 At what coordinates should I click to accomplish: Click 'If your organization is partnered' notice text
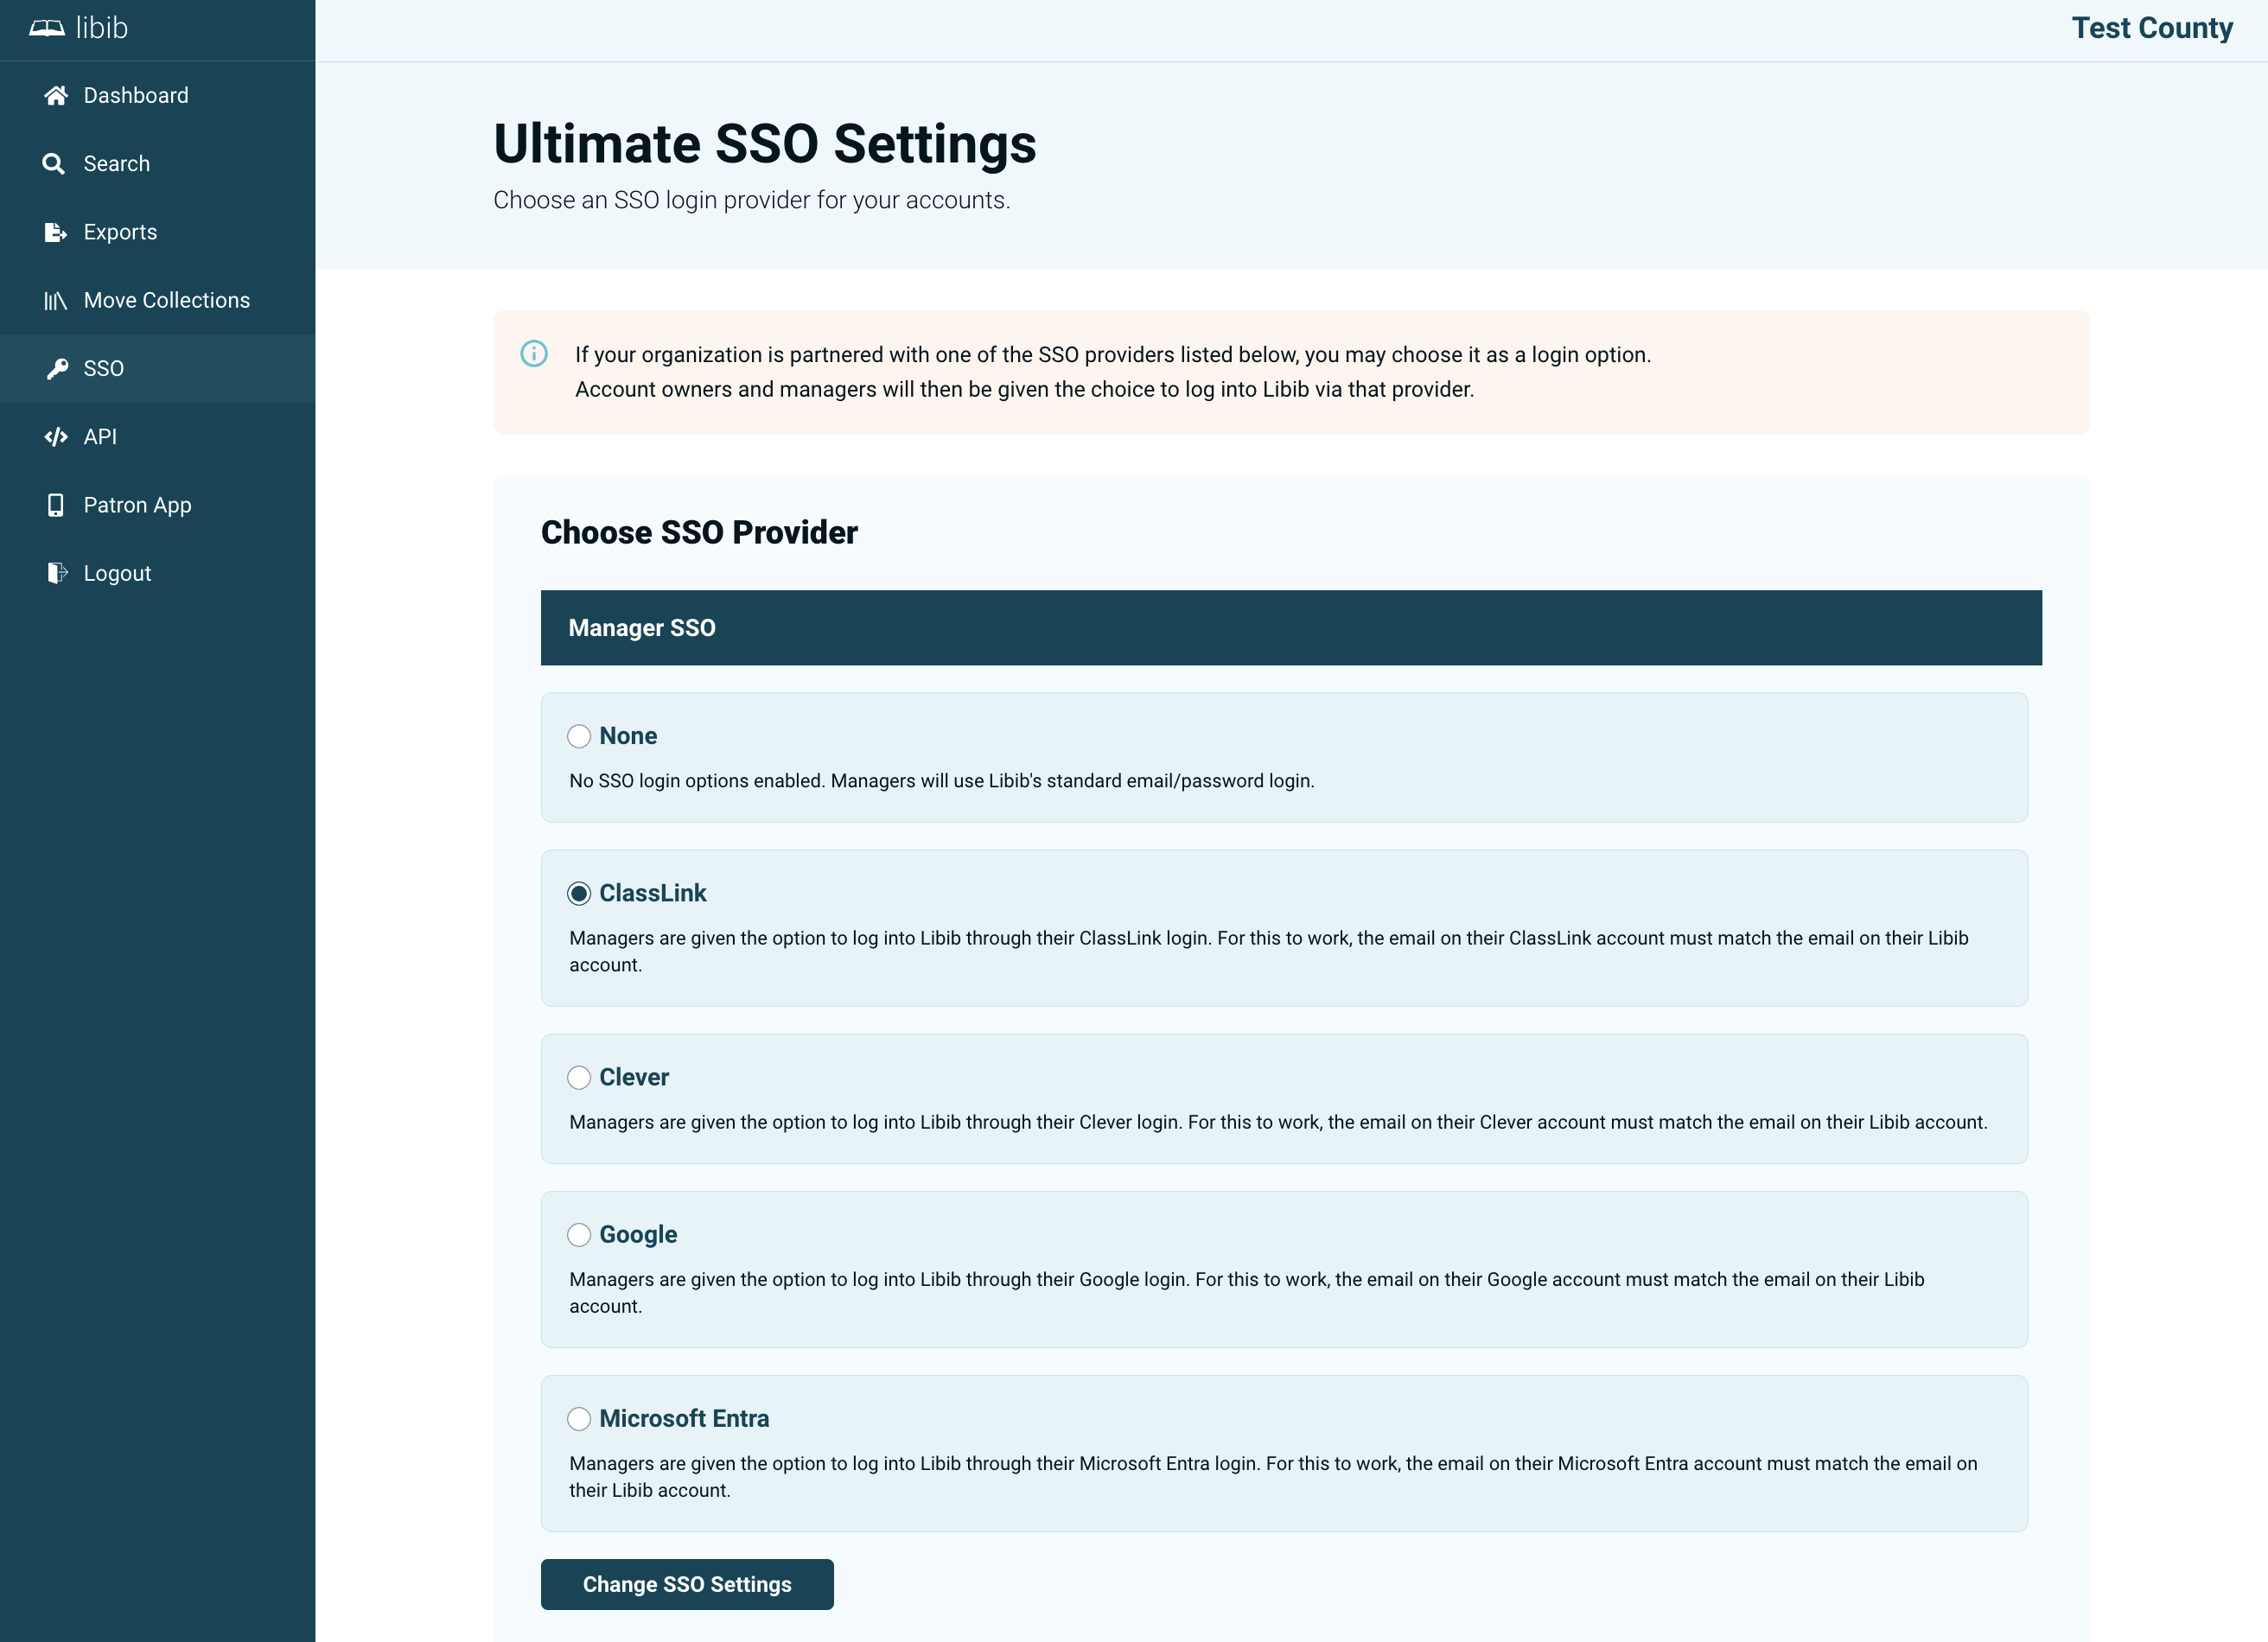tap(1113, 355)
